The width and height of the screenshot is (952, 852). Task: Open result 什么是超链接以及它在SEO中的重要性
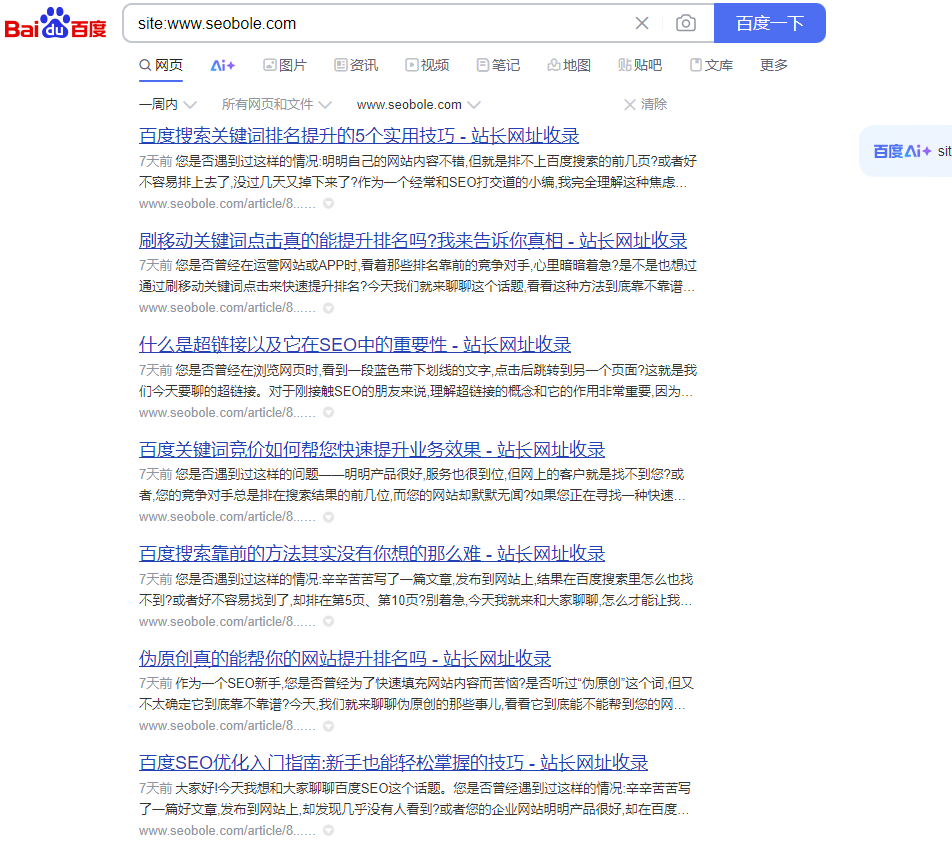coord(355,345)
